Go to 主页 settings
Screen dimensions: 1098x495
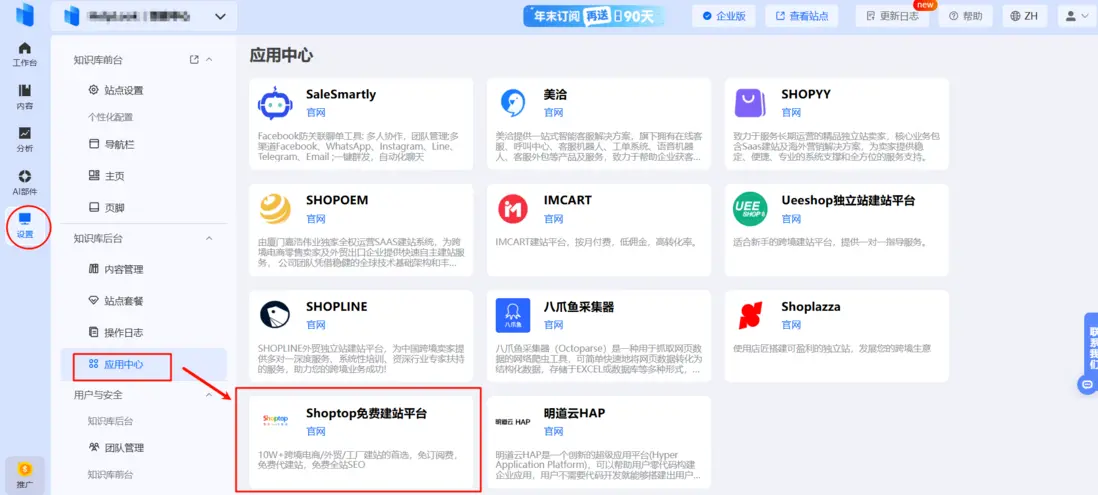click(x=106, y=176)
